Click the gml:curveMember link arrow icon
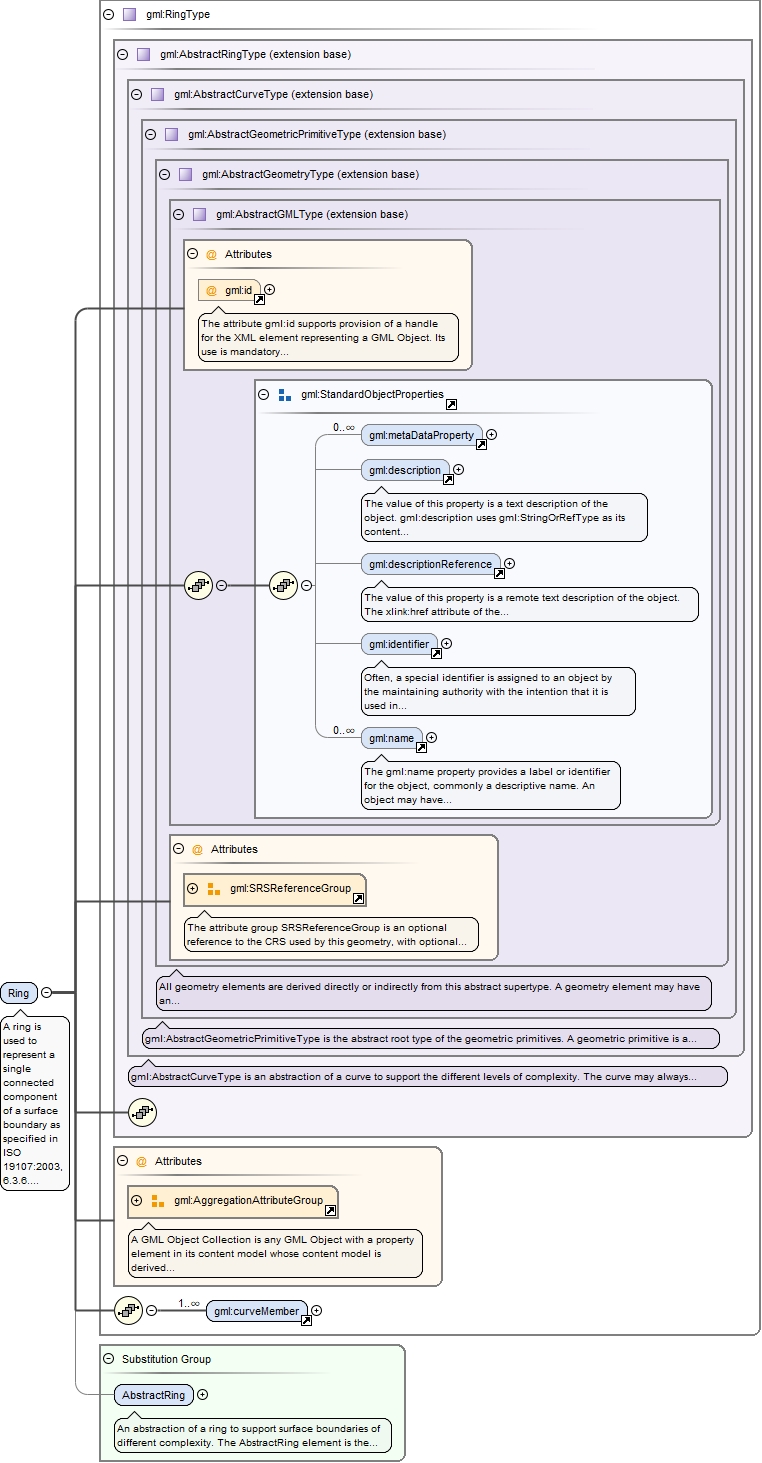Image resolution: width=762 pixels, height=1463 pixels. coord(306,1320)
